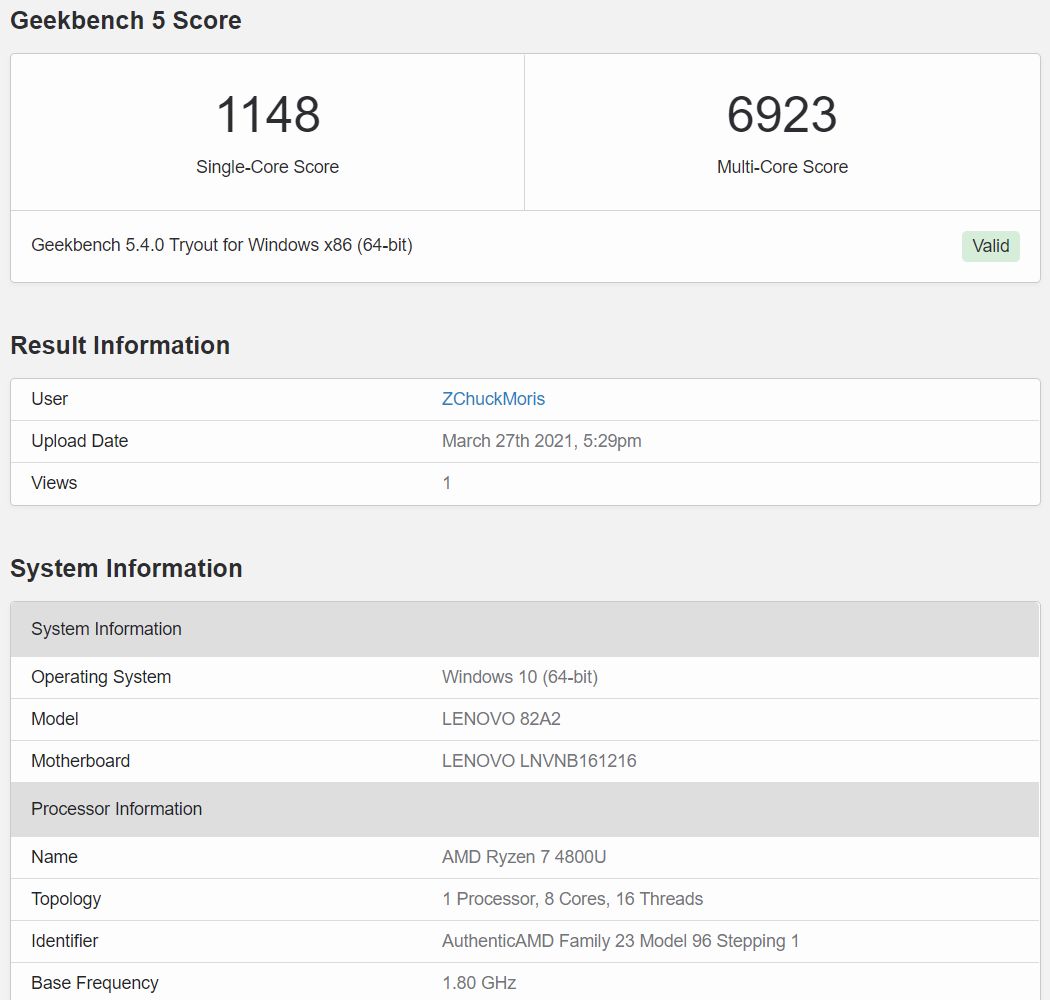Click the Multi-Core Score label

[x=782, y=167]
